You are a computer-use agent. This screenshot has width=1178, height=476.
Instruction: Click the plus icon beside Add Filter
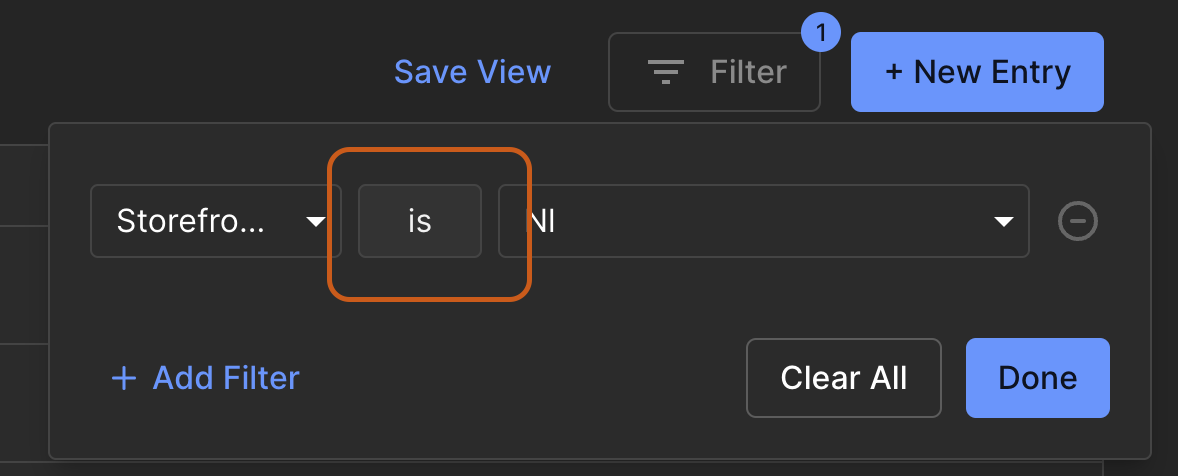click(x=123, y=378)
